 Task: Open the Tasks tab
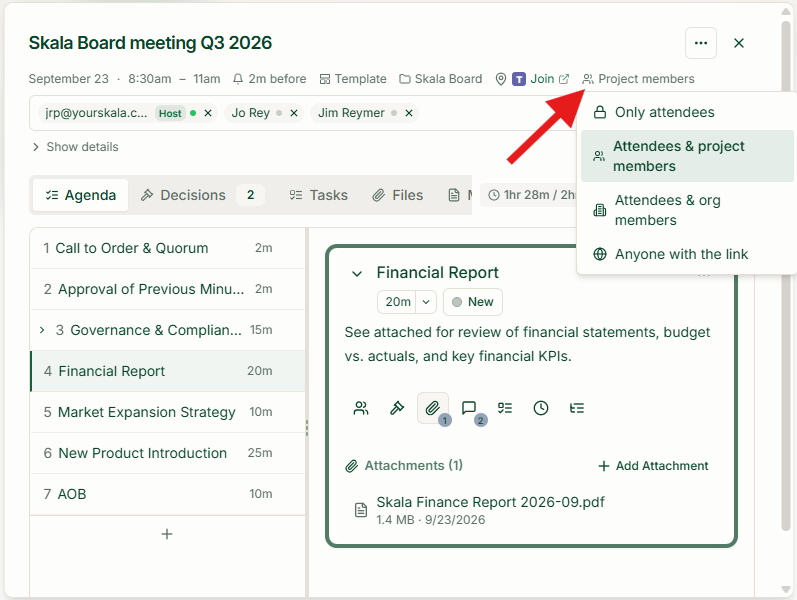click(x=319, y=195)
